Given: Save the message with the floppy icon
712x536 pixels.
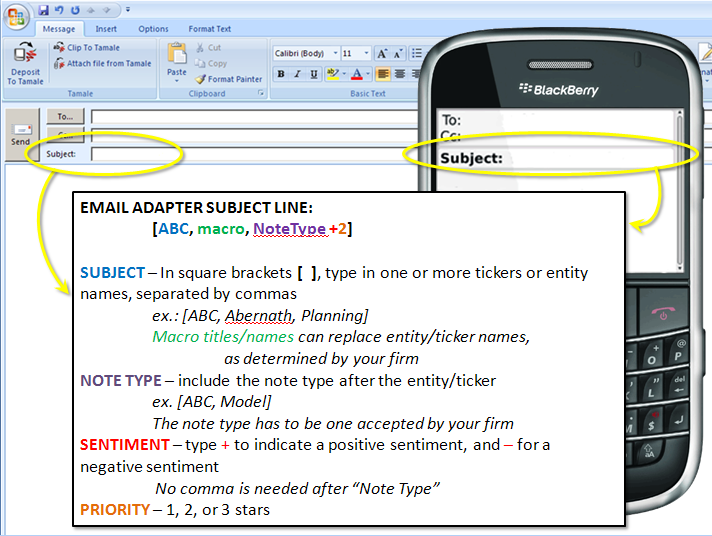Looking at the screenshot, I should [44, 10].
